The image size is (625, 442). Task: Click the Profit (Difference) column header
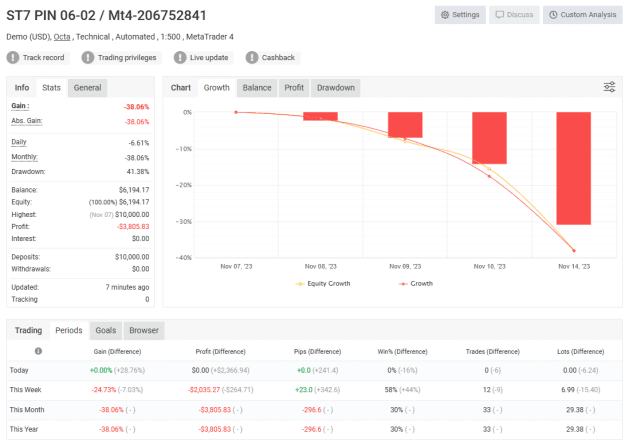(220, 352)
